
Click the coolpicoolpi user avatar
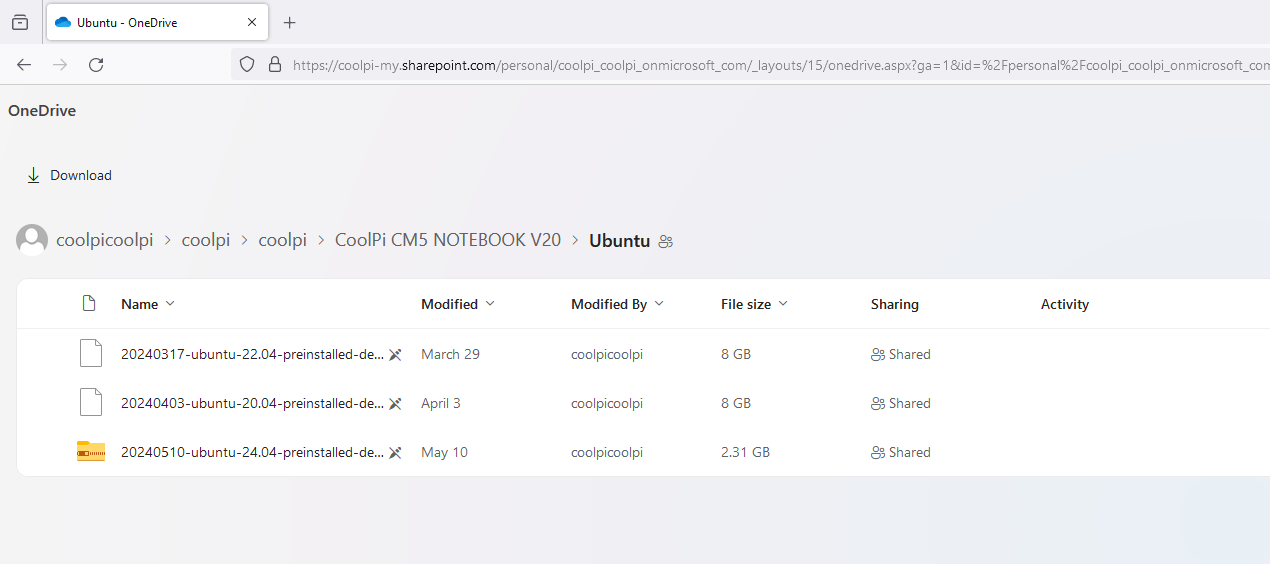[x=32, y=240]
